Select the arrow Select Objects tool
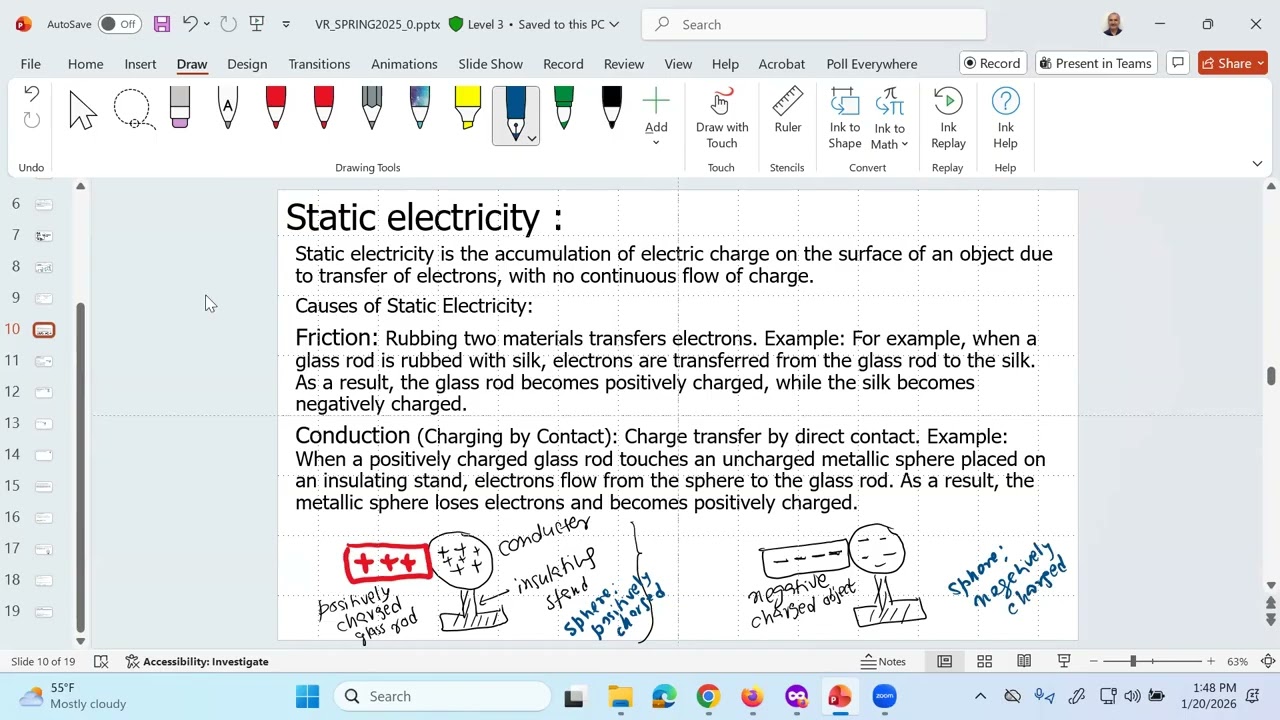Screen dimensions: 1280x720 click(83, 110)
